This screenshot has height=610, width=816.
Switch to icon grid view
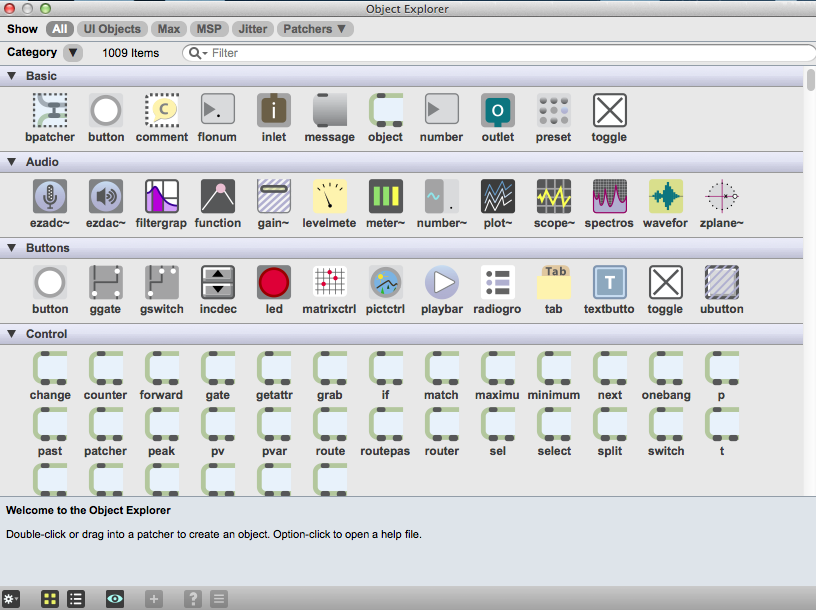(x=50, y=599)
